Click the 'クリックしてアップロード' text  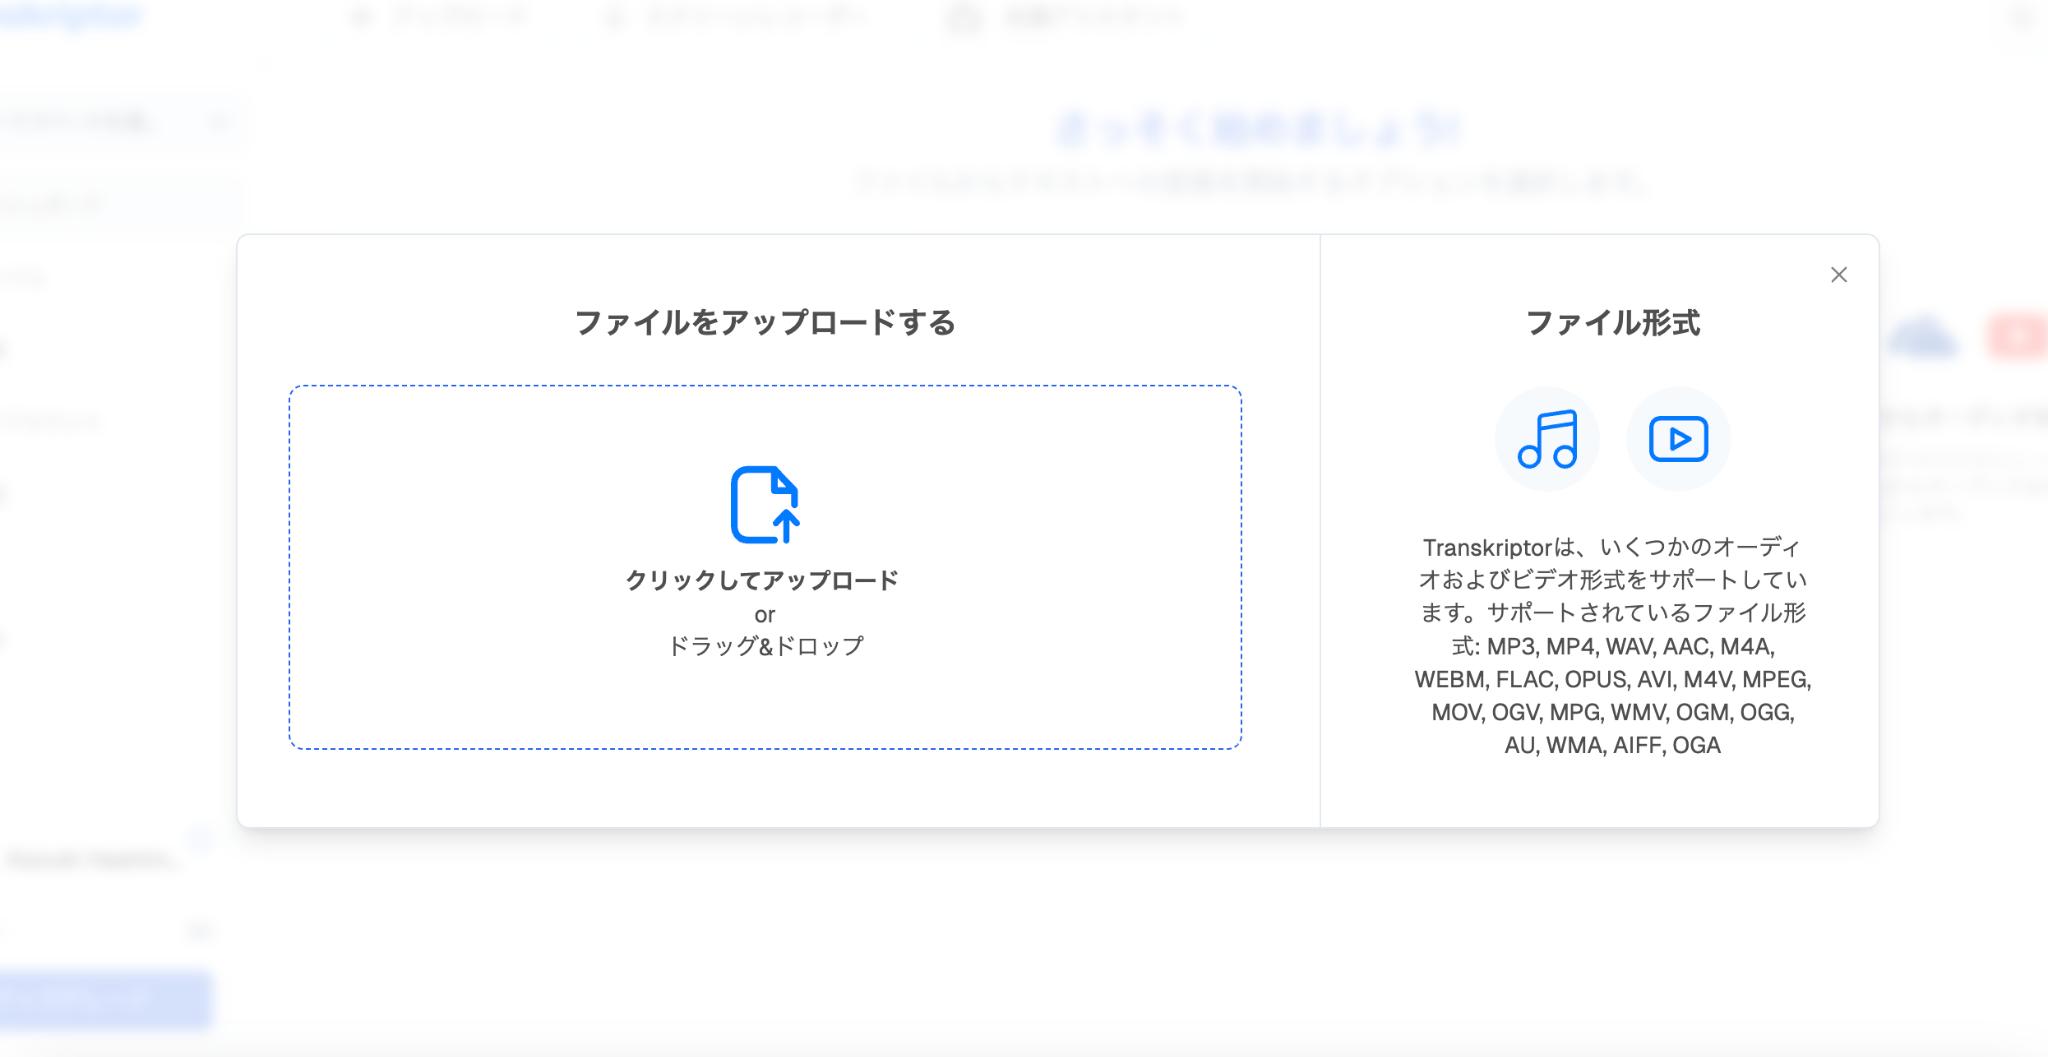tap(763, 580)
